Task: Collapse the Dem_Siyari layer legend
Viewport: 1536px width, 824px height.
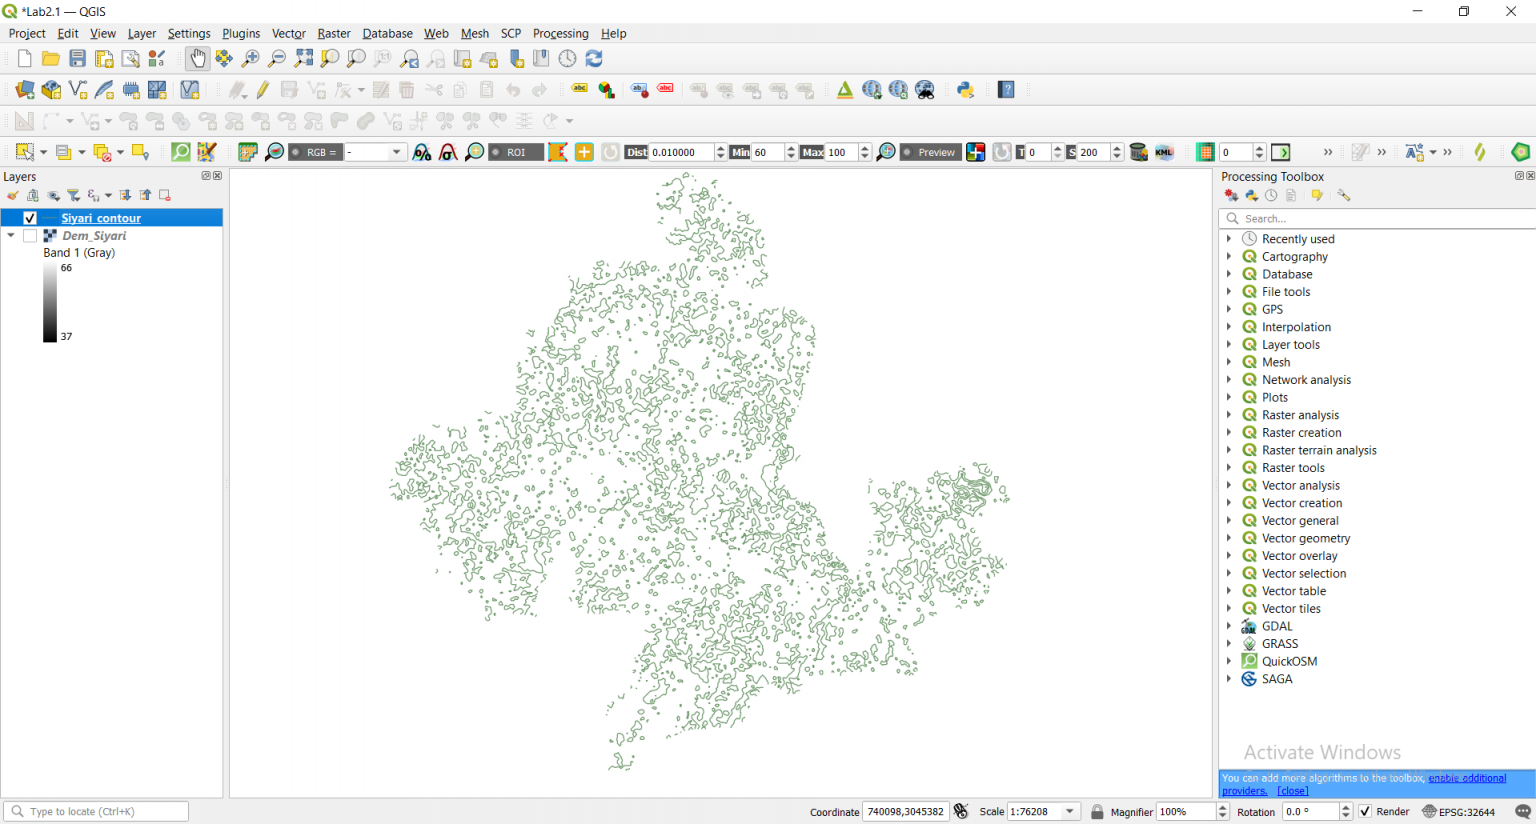Action: point(11,235)
